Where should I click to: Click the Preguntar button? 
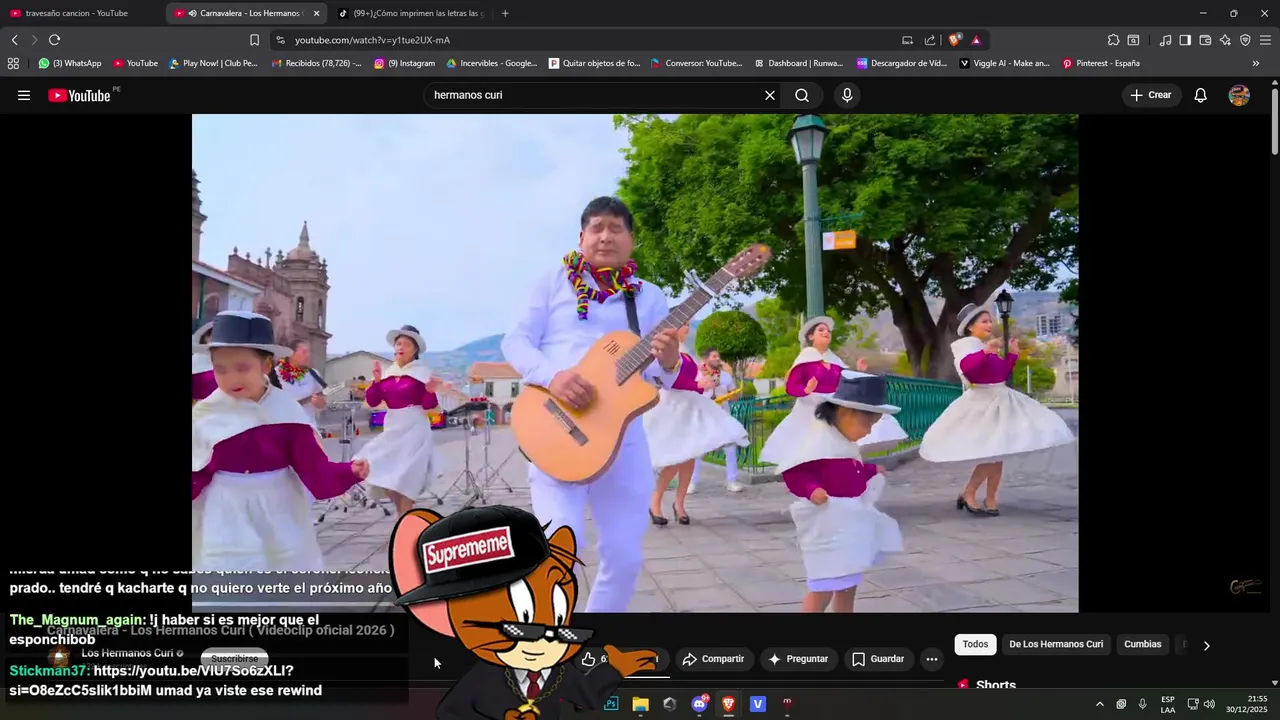(x=798, y=659)
